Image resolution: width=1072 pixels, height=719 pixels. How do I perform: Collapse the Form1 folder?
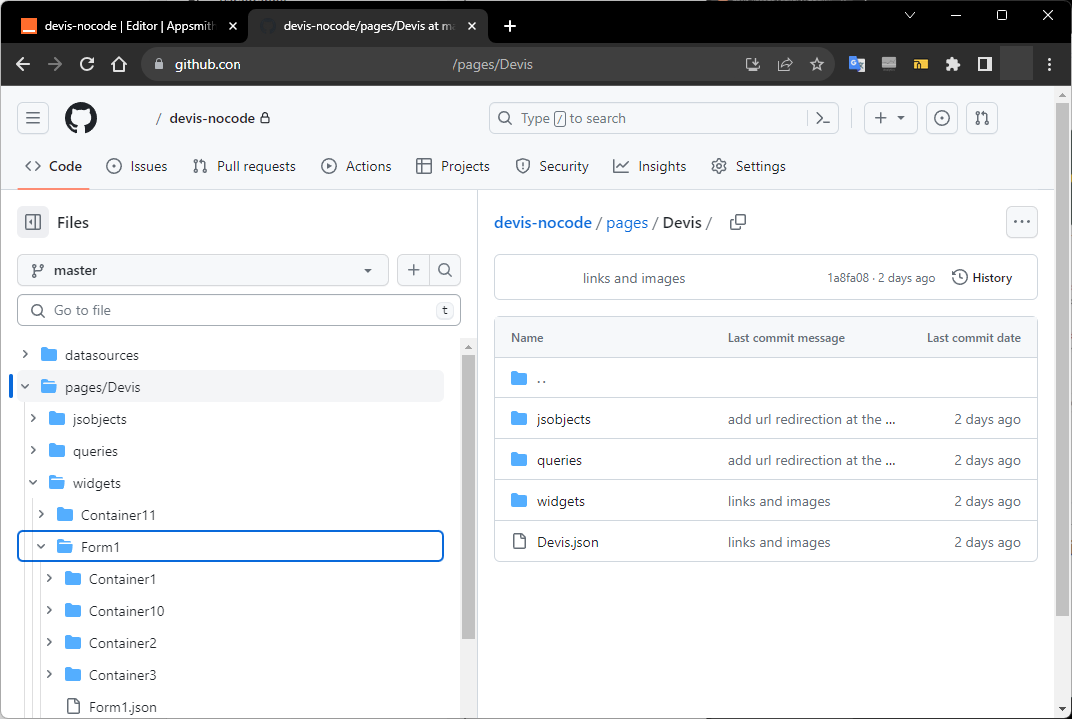pos(42,546)
